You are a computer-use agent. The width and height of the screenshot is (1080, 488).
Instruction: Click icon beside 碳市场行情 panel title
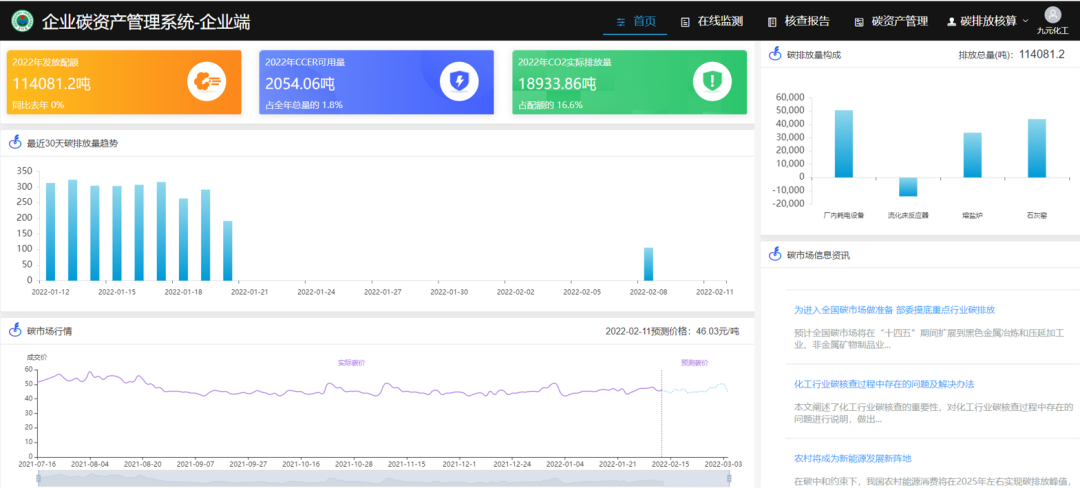coord(16,330)
